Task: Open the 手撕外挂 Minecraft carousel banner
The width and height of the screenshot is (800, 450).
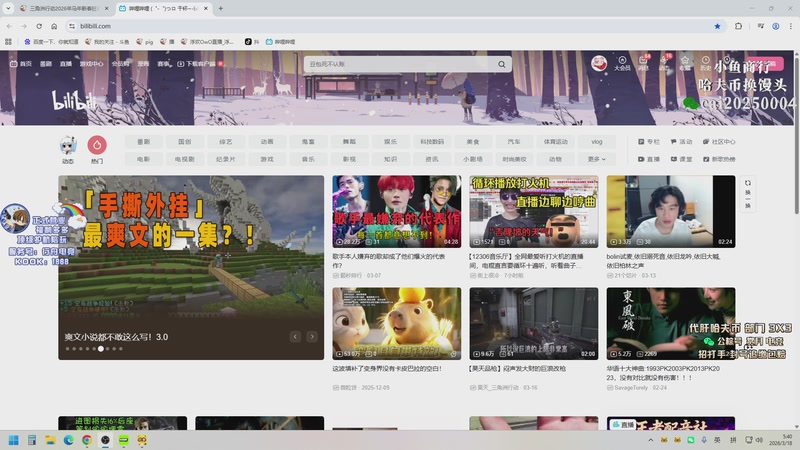Action: (x=191, y=267)
